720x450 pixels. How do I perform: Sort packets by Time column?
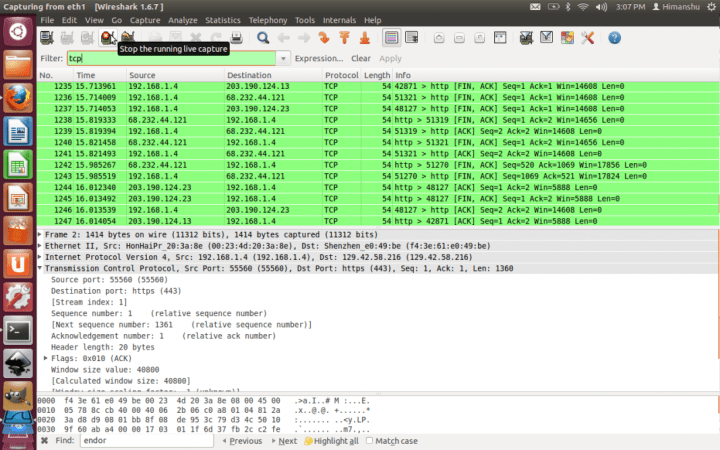tap(100, 75)
